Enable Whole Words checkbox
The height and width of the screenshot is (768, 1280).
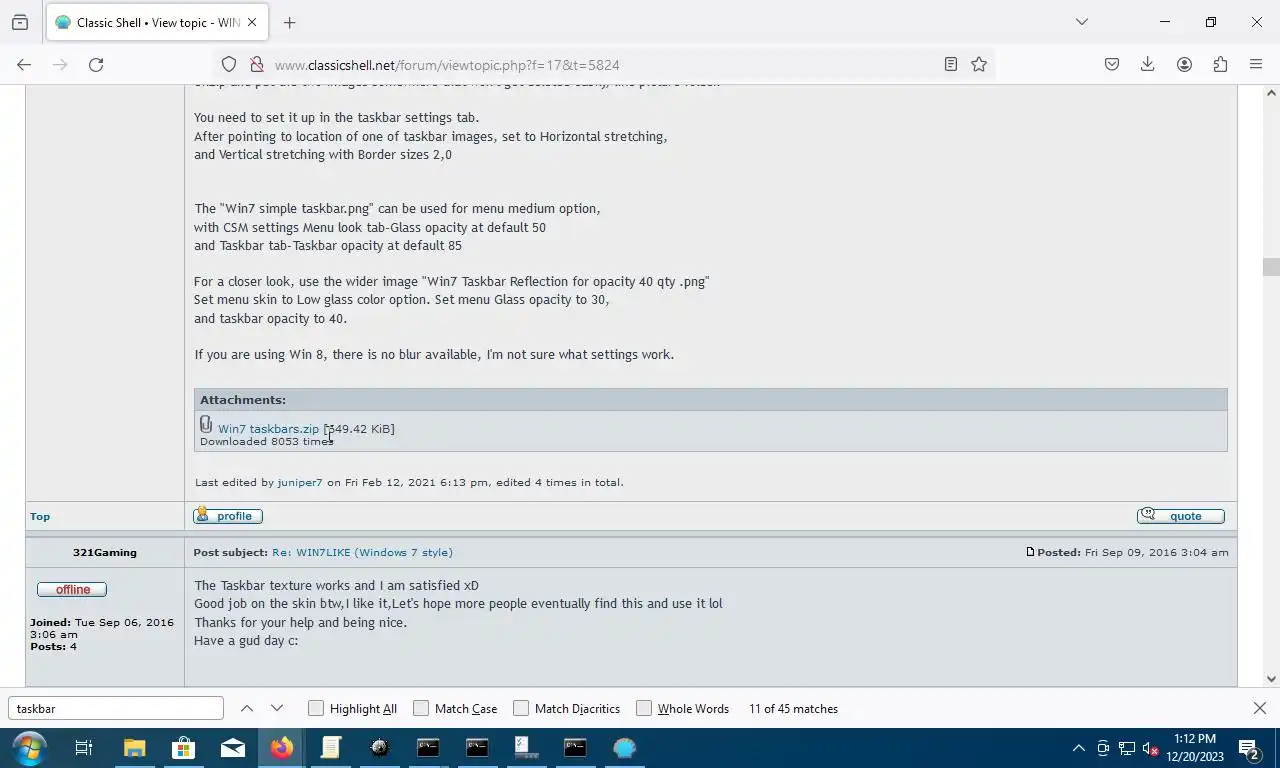pos(644,708)
